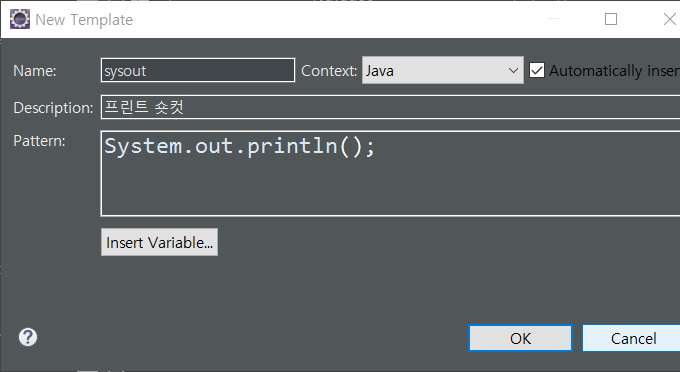This screenshot has width=680, height=372.
Task: Click inside the Pattern text area
Action: coord(390,173)
